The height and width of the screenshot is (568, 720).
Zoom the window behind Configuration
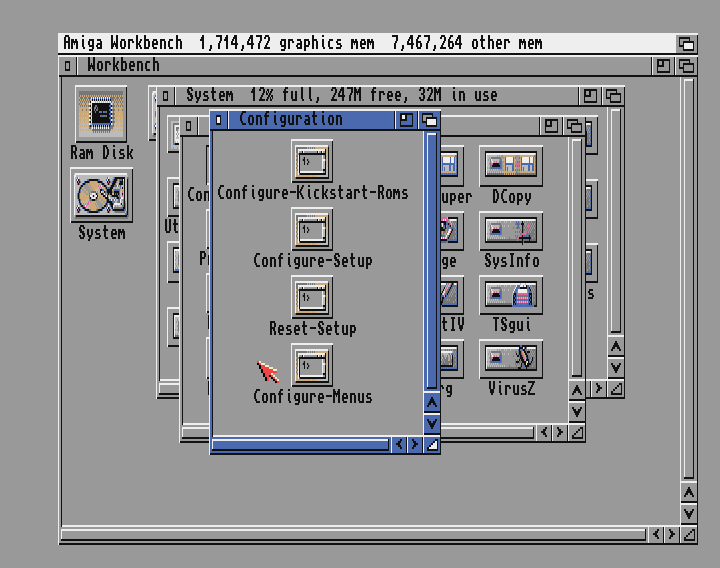coord(551,126)
